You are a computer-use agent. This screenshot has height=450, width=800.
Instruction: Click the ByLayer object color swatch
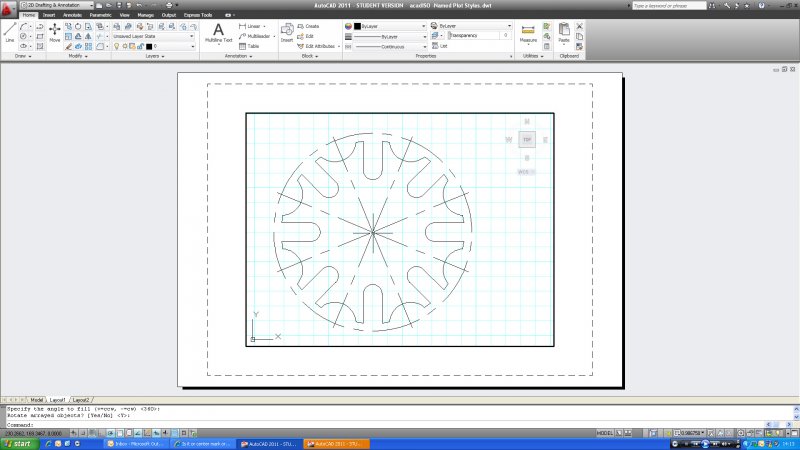tap(357, 25)
